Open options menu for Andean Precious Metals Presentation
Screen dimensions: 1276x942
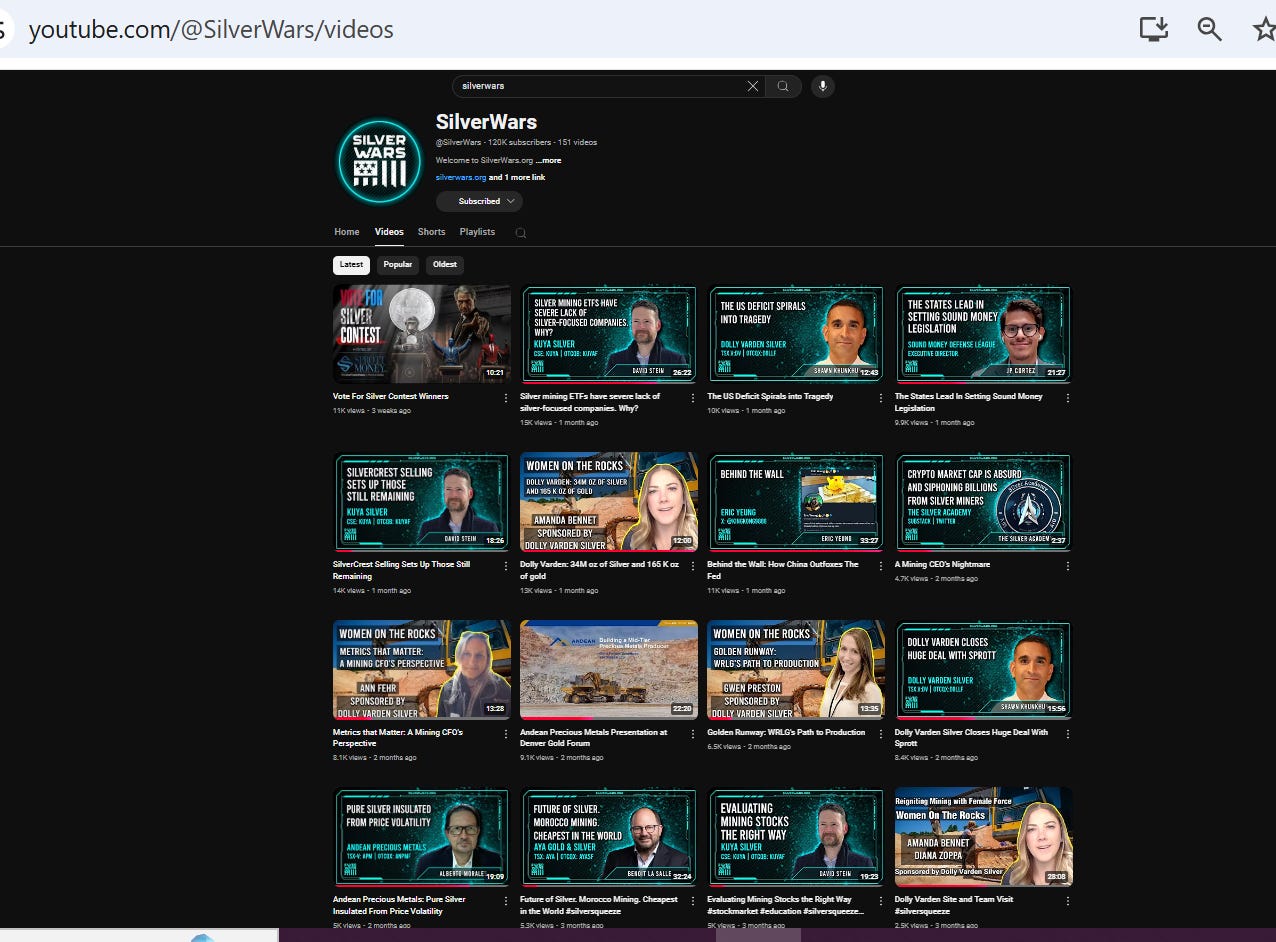pos(693,734)
